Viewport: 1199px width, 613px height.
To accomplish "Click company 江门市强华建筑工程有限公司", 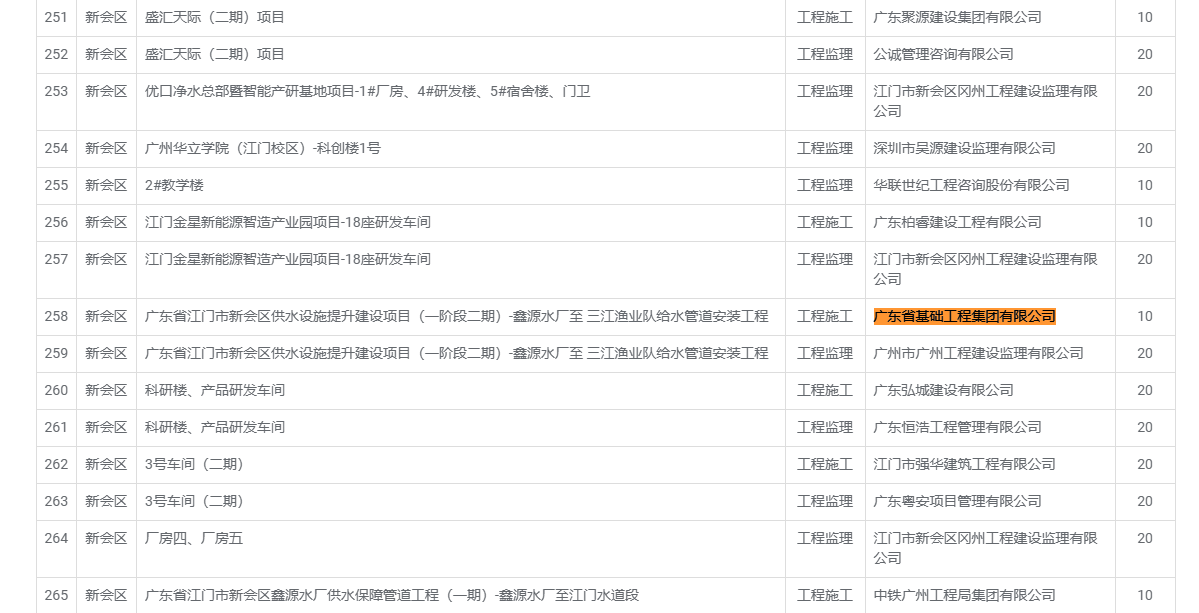I will pyautogui.click(x=964, y=464).
